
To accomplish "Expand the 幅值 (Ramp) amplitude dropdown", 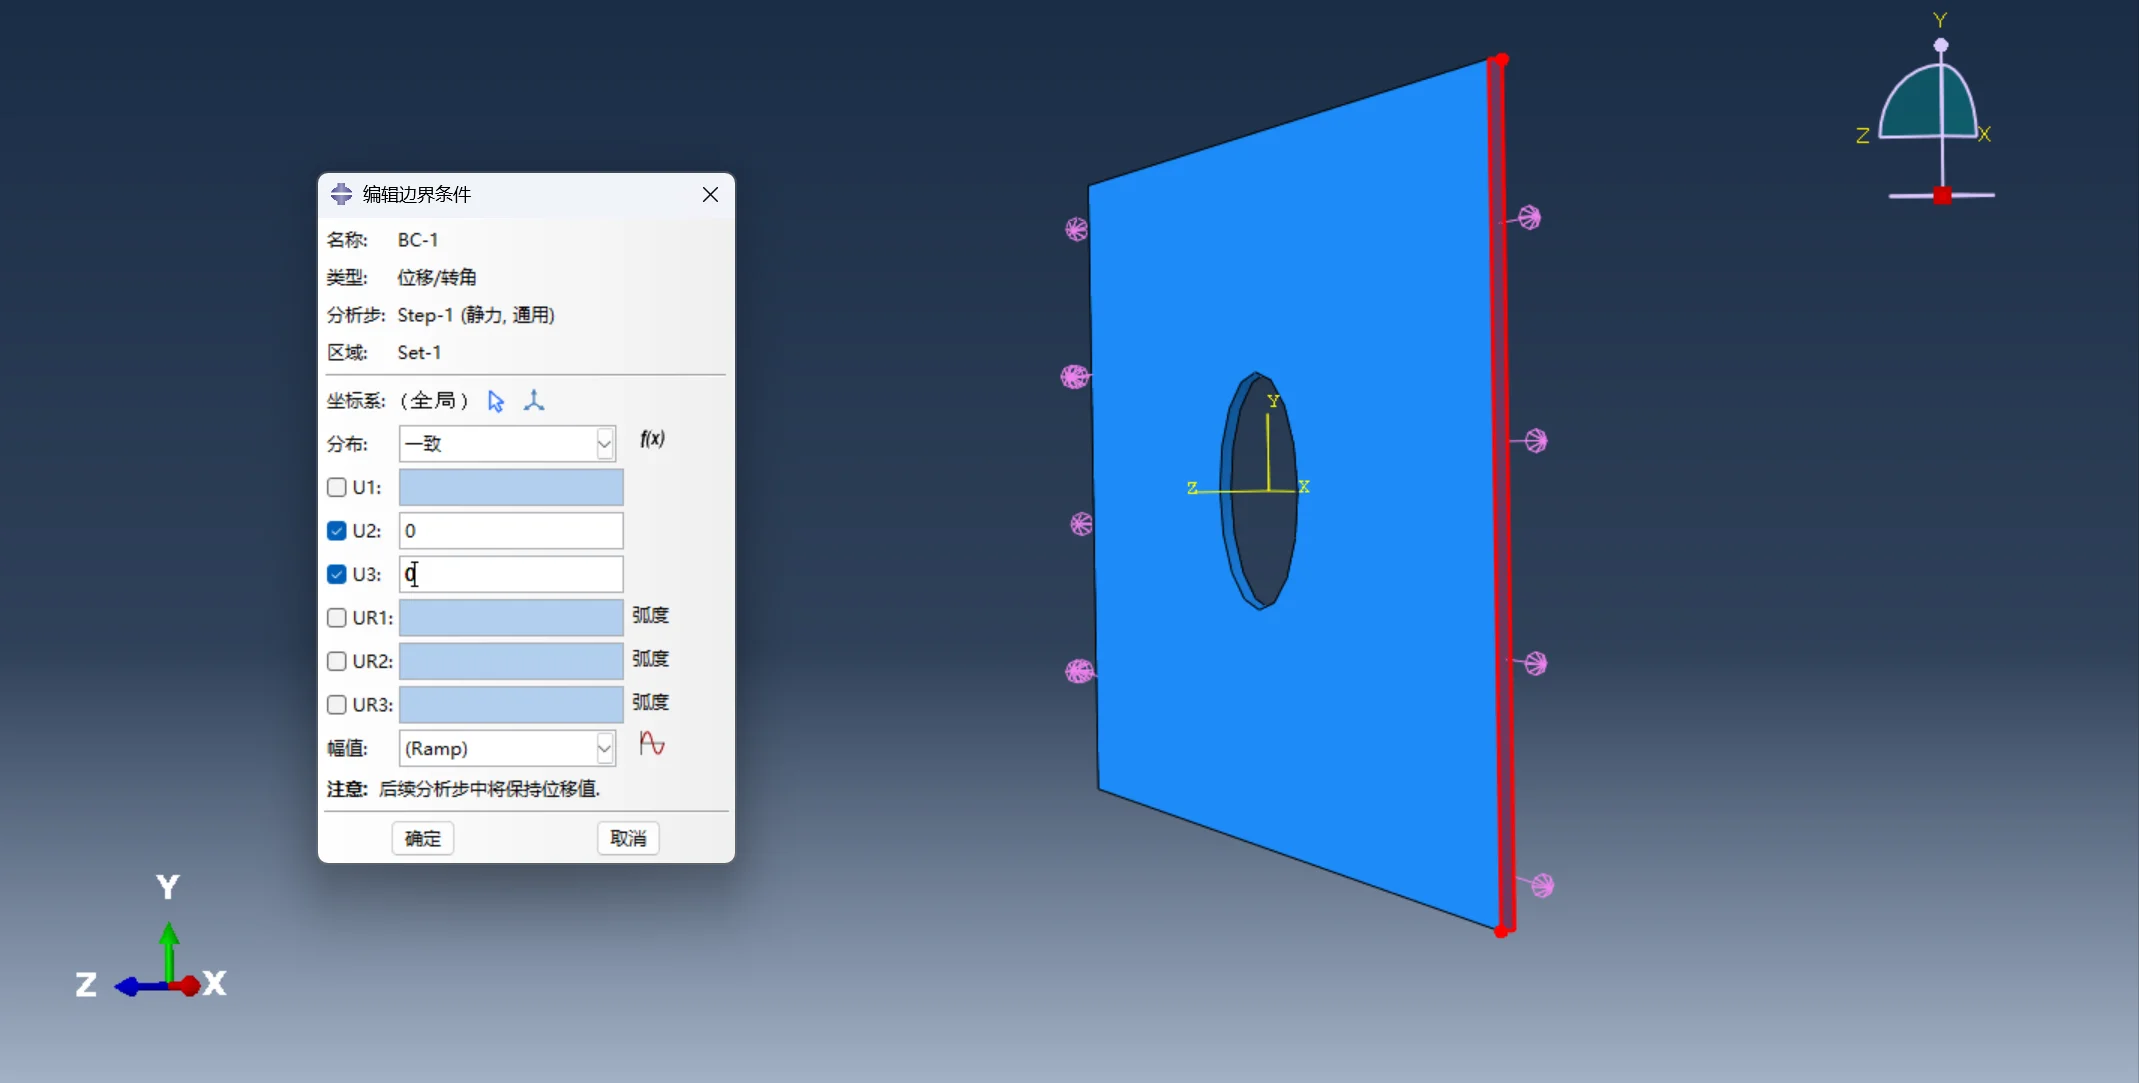I will [x=604, y=748].
